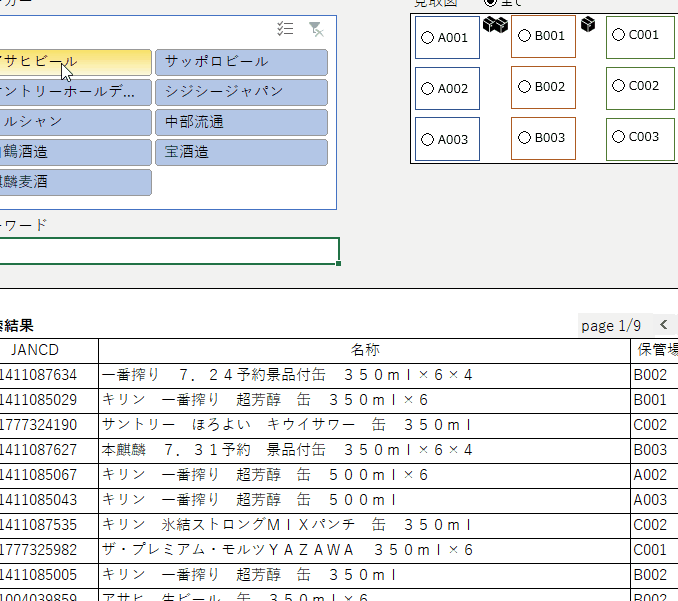Clear the slicer filter
678x601 pixels.
tap(316, 29)
